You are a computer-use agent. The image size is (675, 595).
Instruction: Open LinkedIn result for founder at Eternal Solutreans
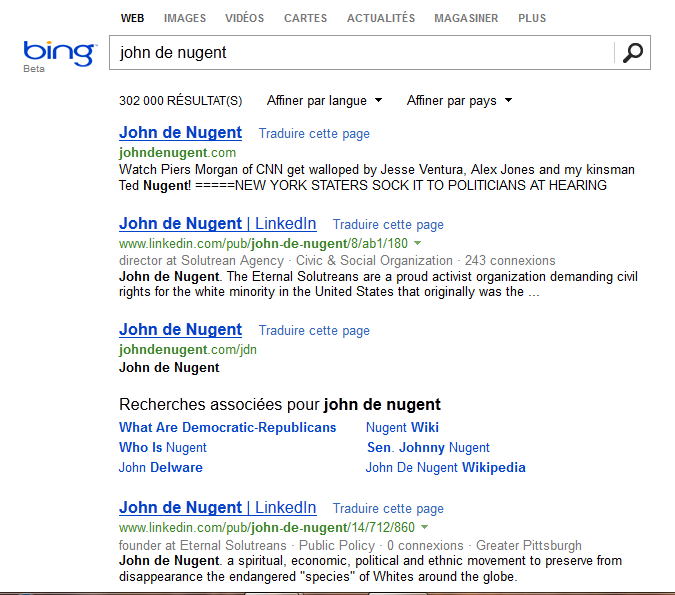pyautogui.click(x=217, y=508)
